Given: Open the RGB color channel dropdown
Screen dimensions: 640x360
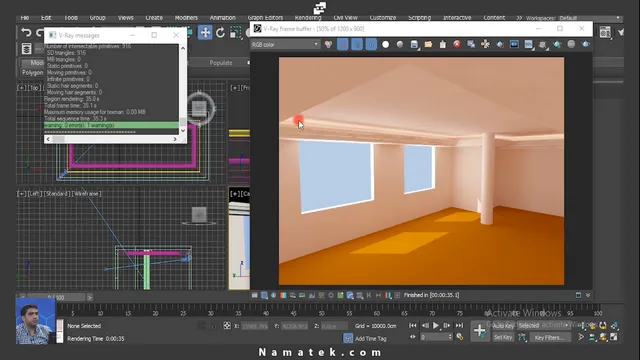Looking at the screenshot, I should (285, 44).
